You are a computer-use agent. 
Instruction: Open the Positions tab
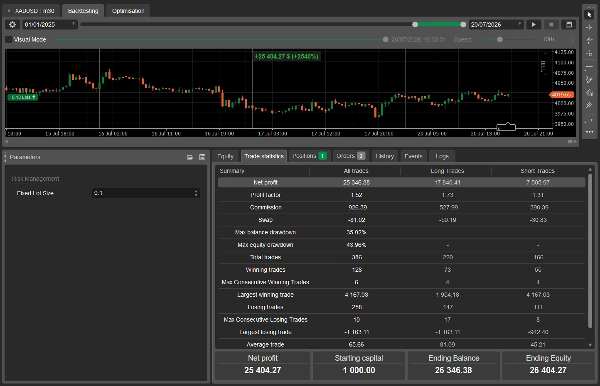pos(309,156)
